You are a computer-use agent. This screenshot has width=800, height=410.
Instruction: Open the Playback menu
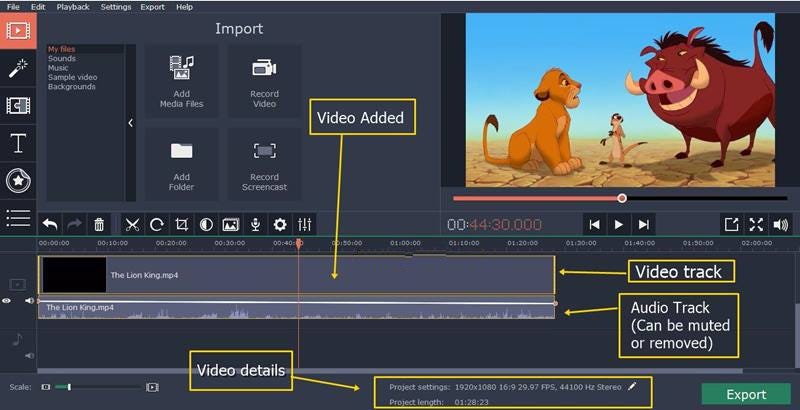[73, 7]
